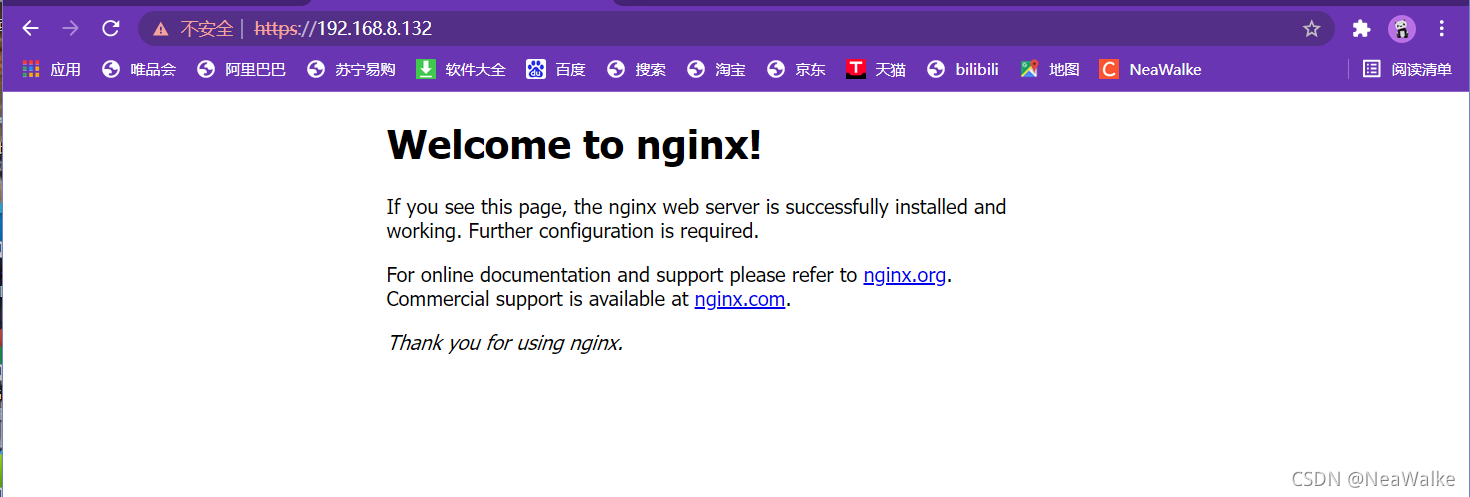Image resolution: width=1470 pixels, height=497 pixels.
Task: Open the 百度 bookmark
Action: click(x=556, y=69)
